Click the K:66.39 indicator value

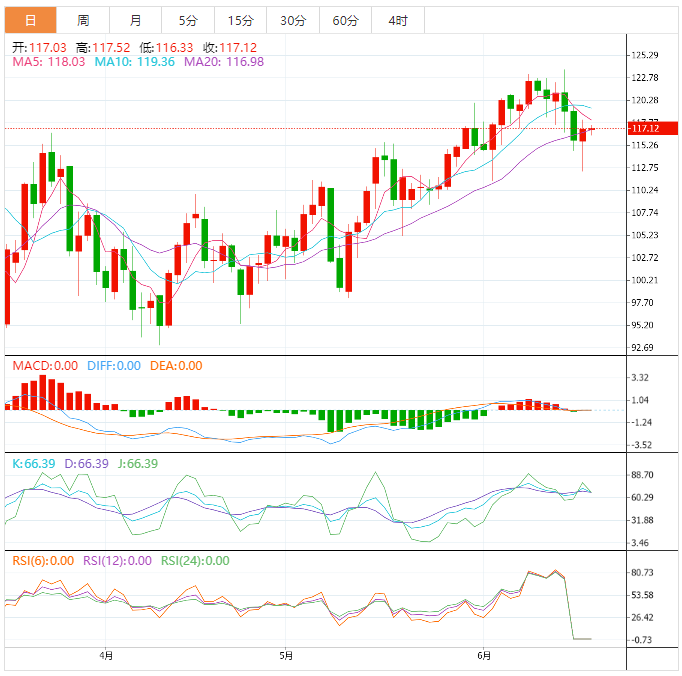[x=34, y=464]
